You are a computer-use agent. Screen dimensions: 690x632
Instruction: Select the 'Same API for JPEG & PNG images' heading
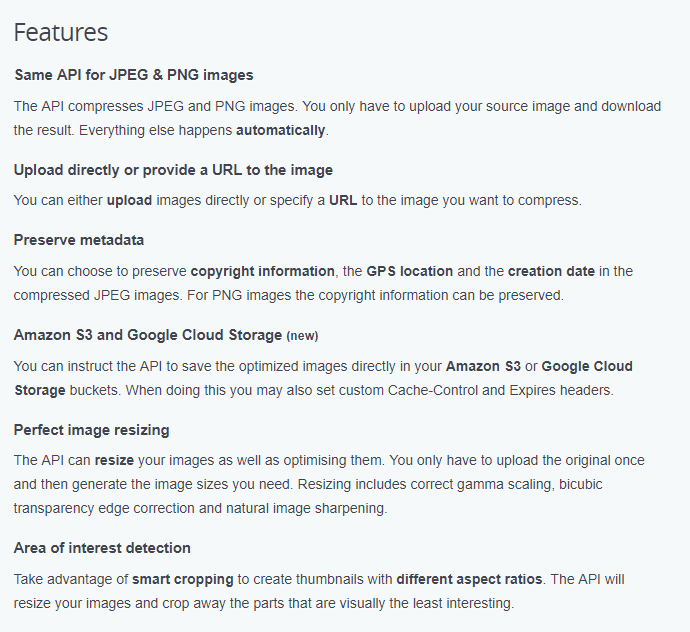coord(134,75)
